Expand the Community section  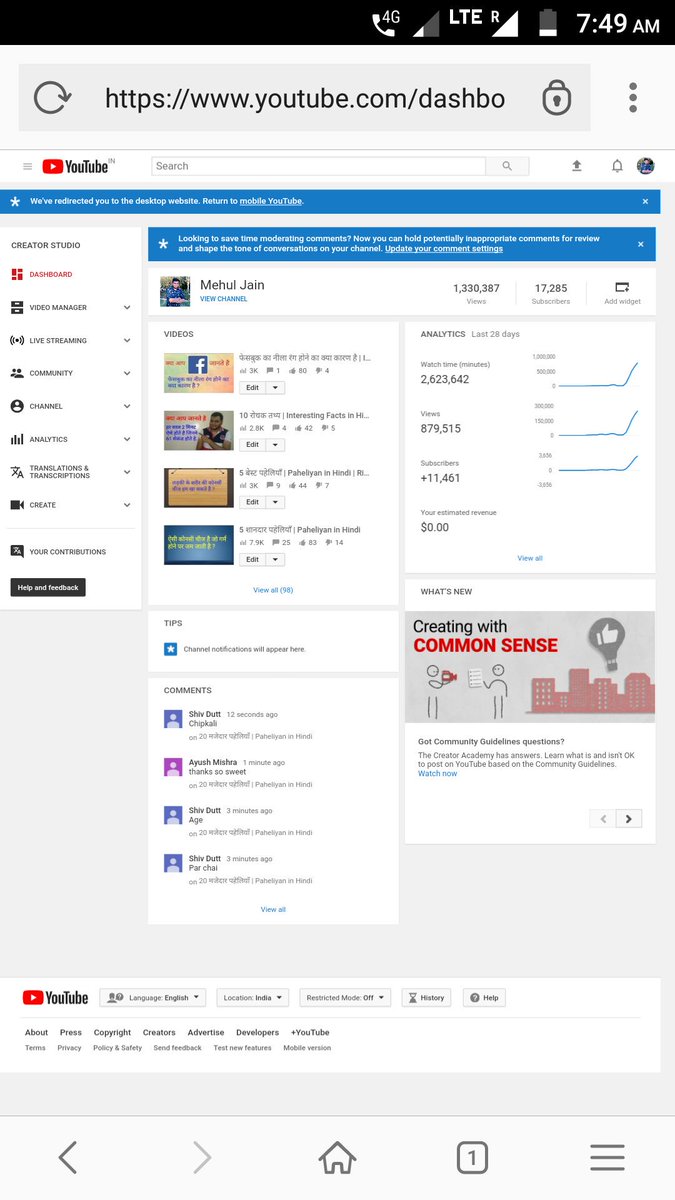click(70, 373)
